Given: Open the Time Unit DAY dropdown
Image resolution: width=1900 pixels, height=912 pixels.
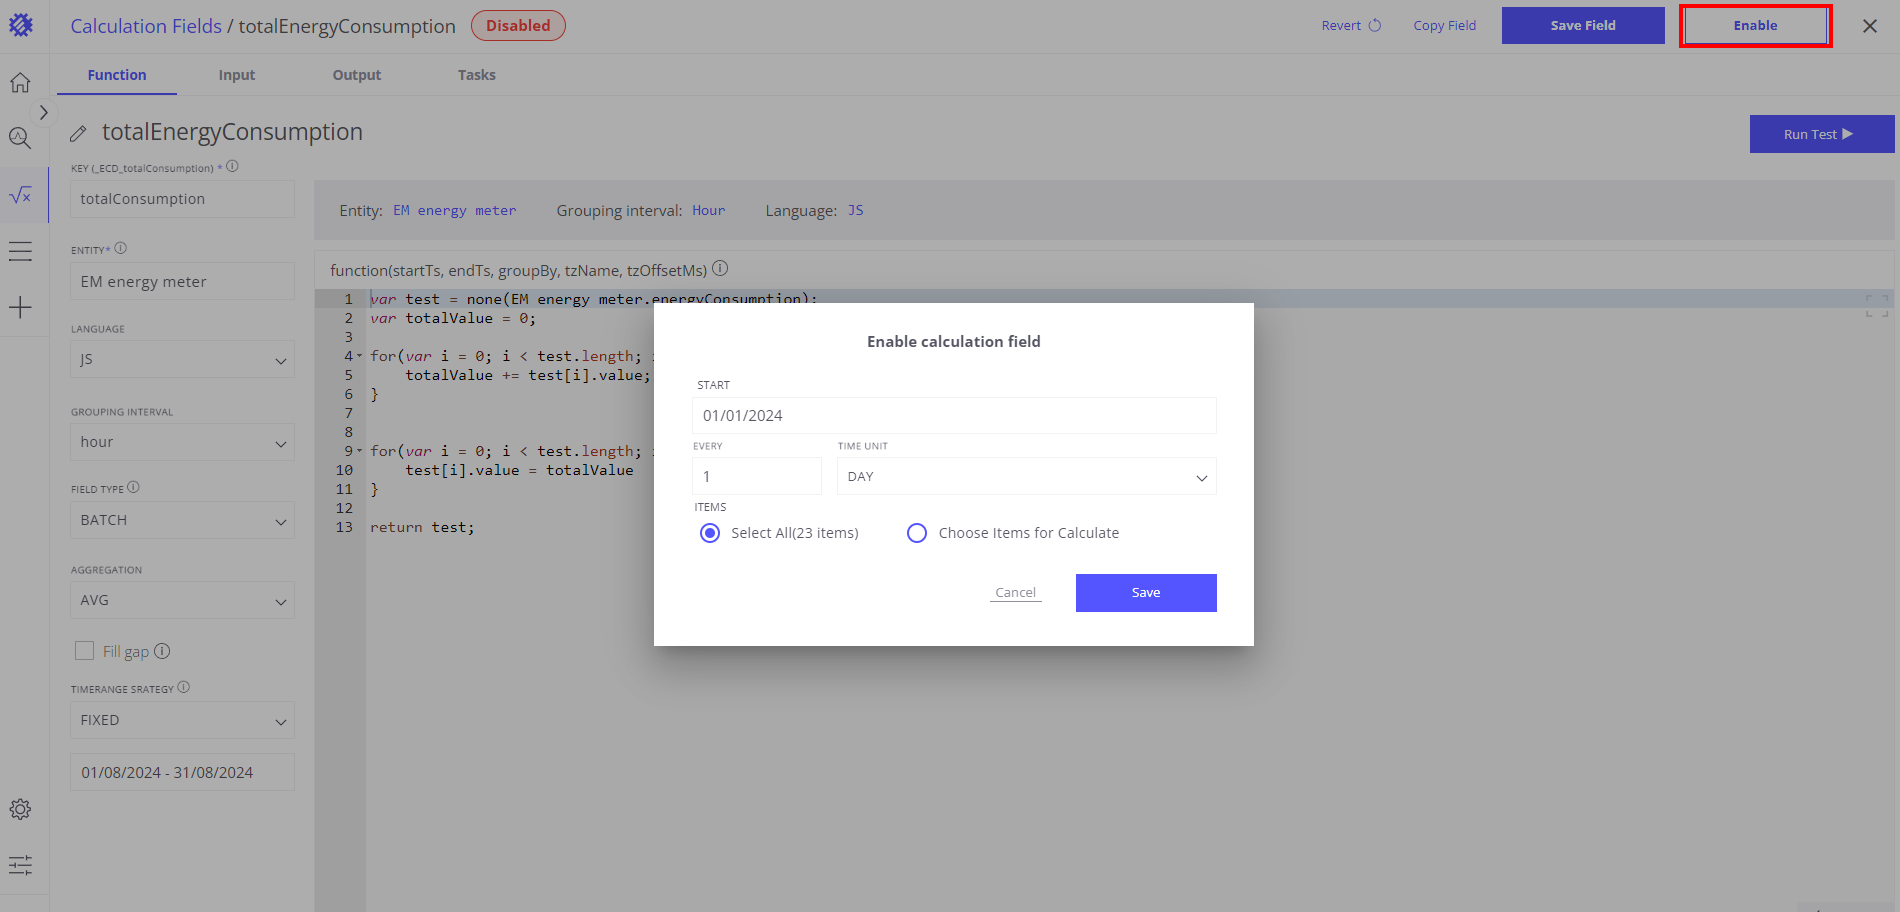Looking at the screenshot, I should pyautogui.click(x=1026, y=477).
